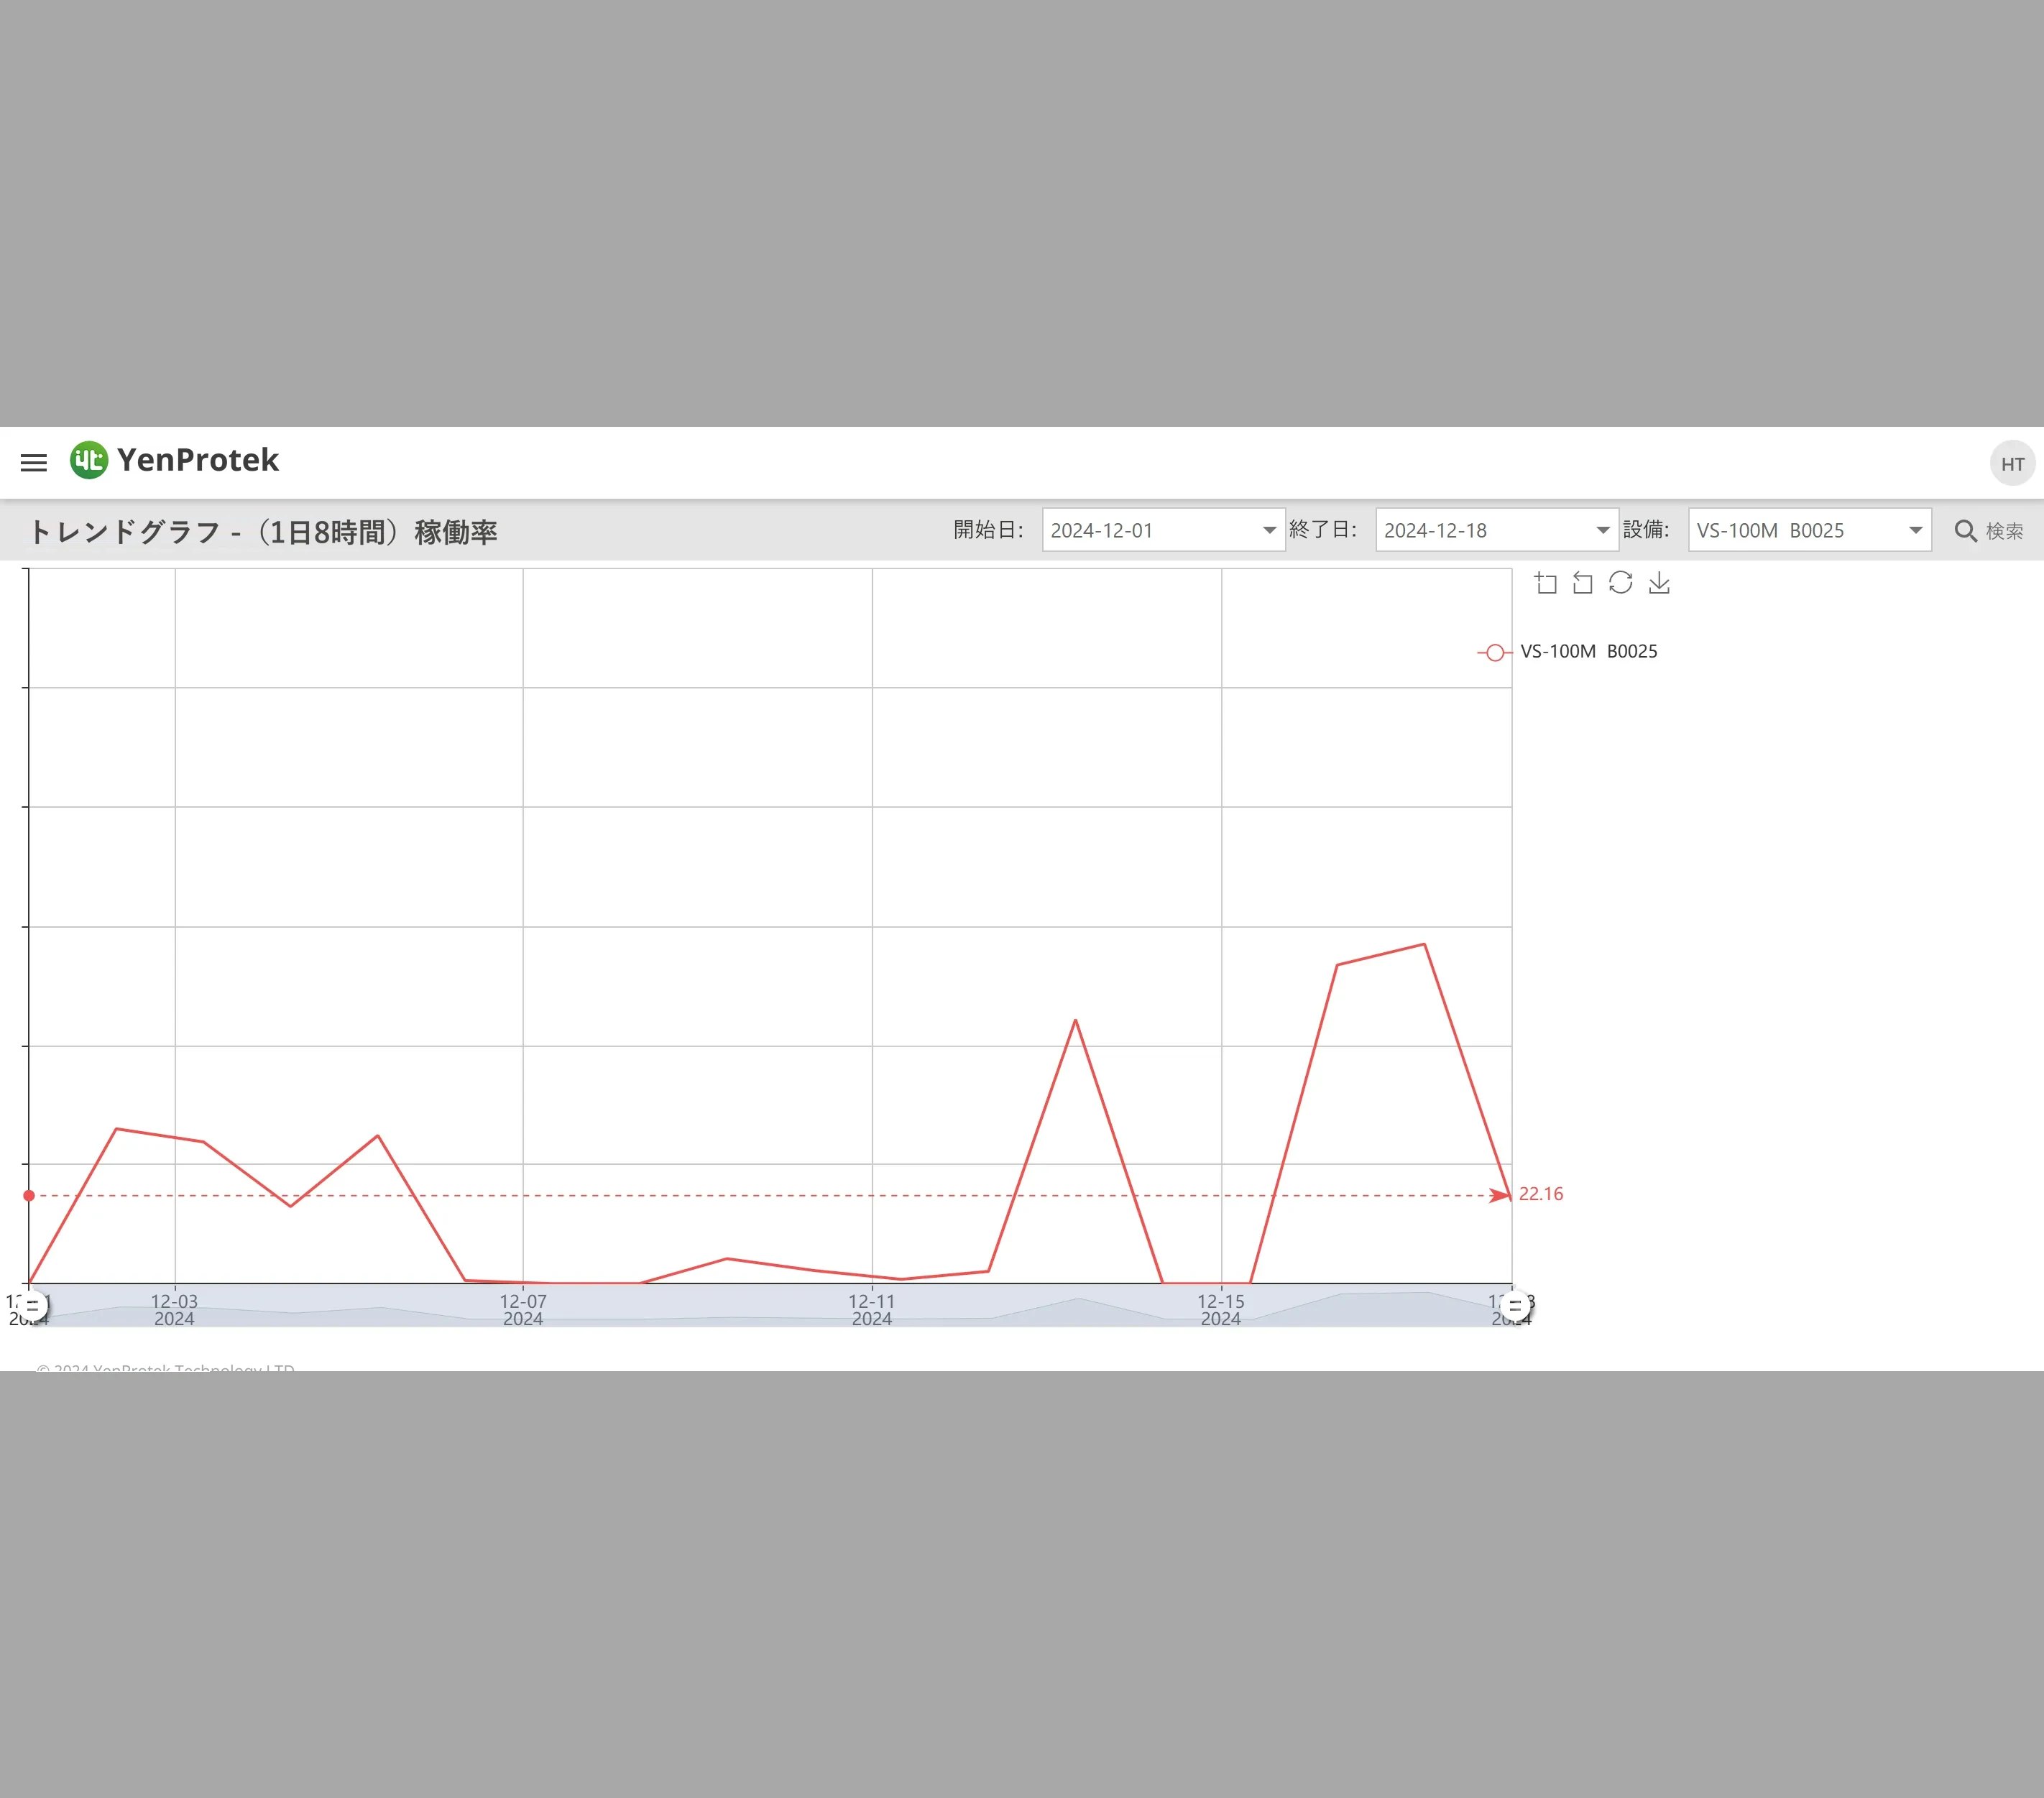The width and height of the screenshot is (2044, 1798).
Task: Click the トレンドグラフ page title
Action: pyautogui.click(x=263, y=532)
